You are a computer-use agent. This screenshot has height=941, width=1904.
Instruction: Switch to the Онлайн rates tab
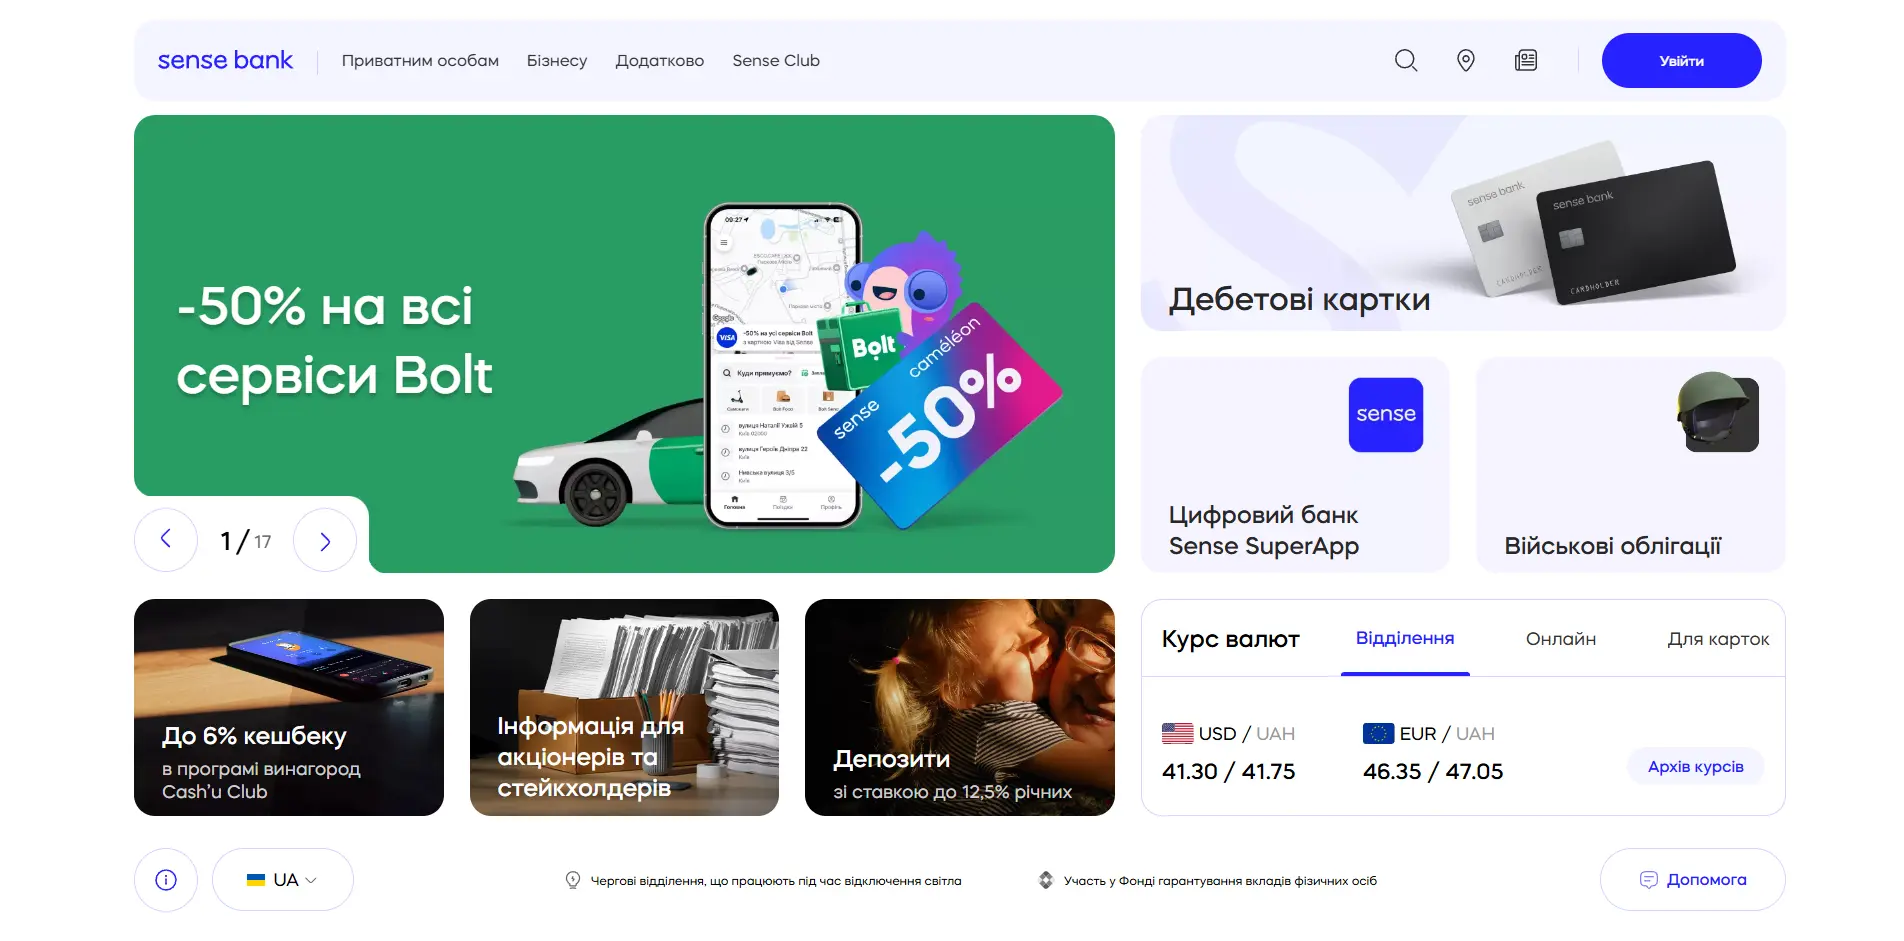(1561, 639)
